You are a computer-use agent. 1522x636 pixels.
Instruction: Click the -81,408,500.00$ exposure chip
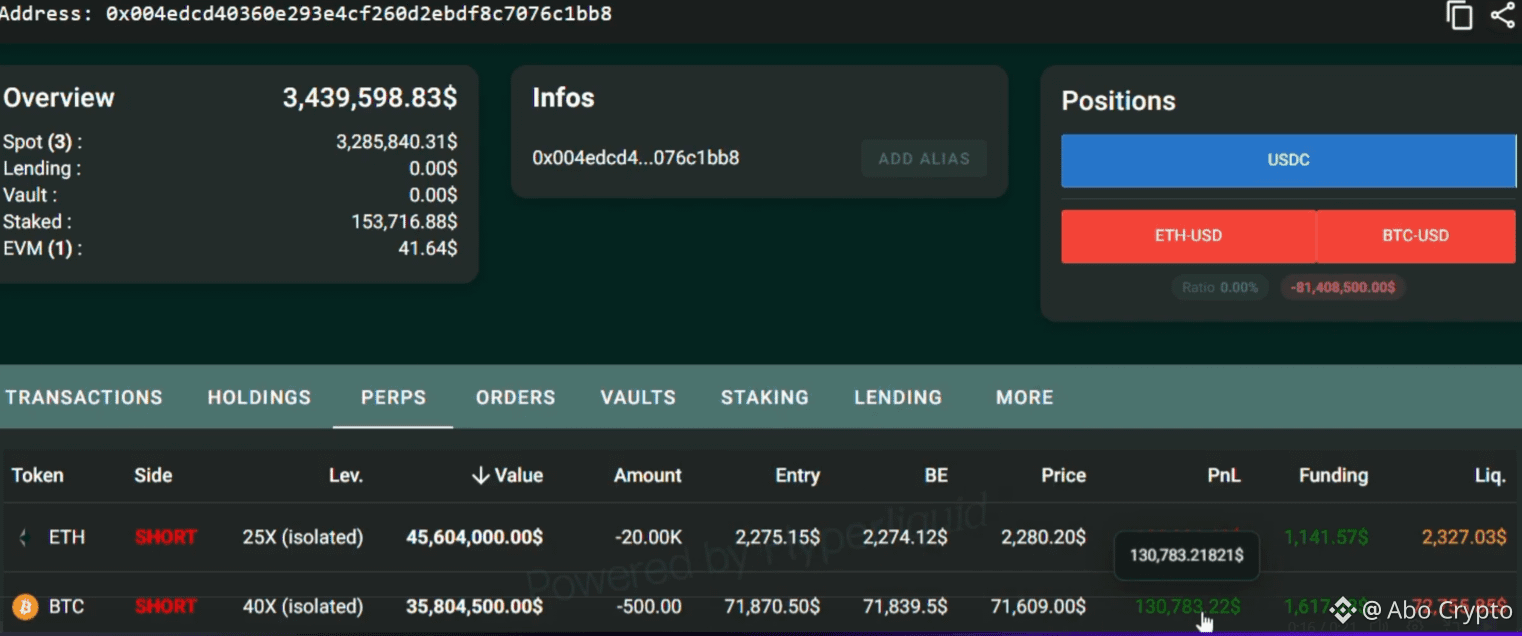tap(1343, 287)
